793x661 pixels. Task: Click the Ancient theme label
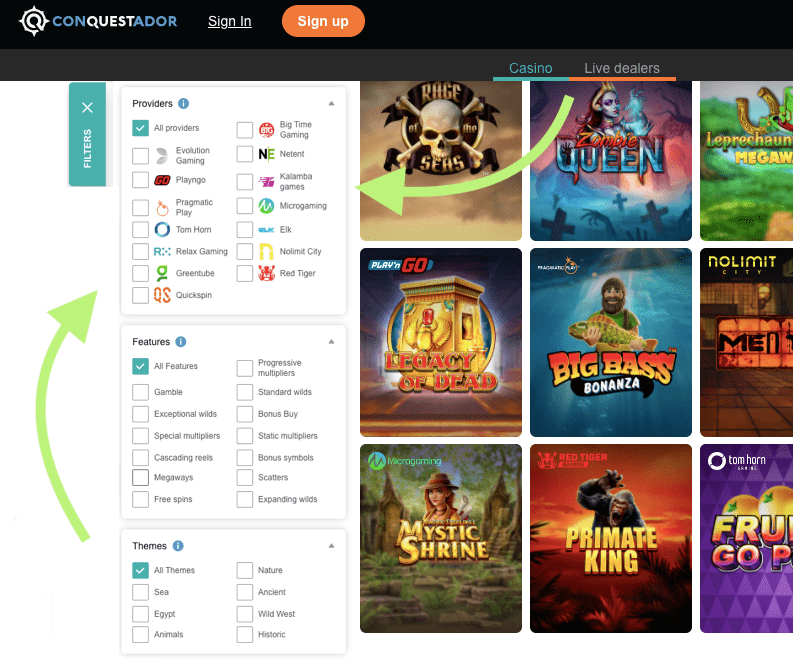[x=272, y=592]
